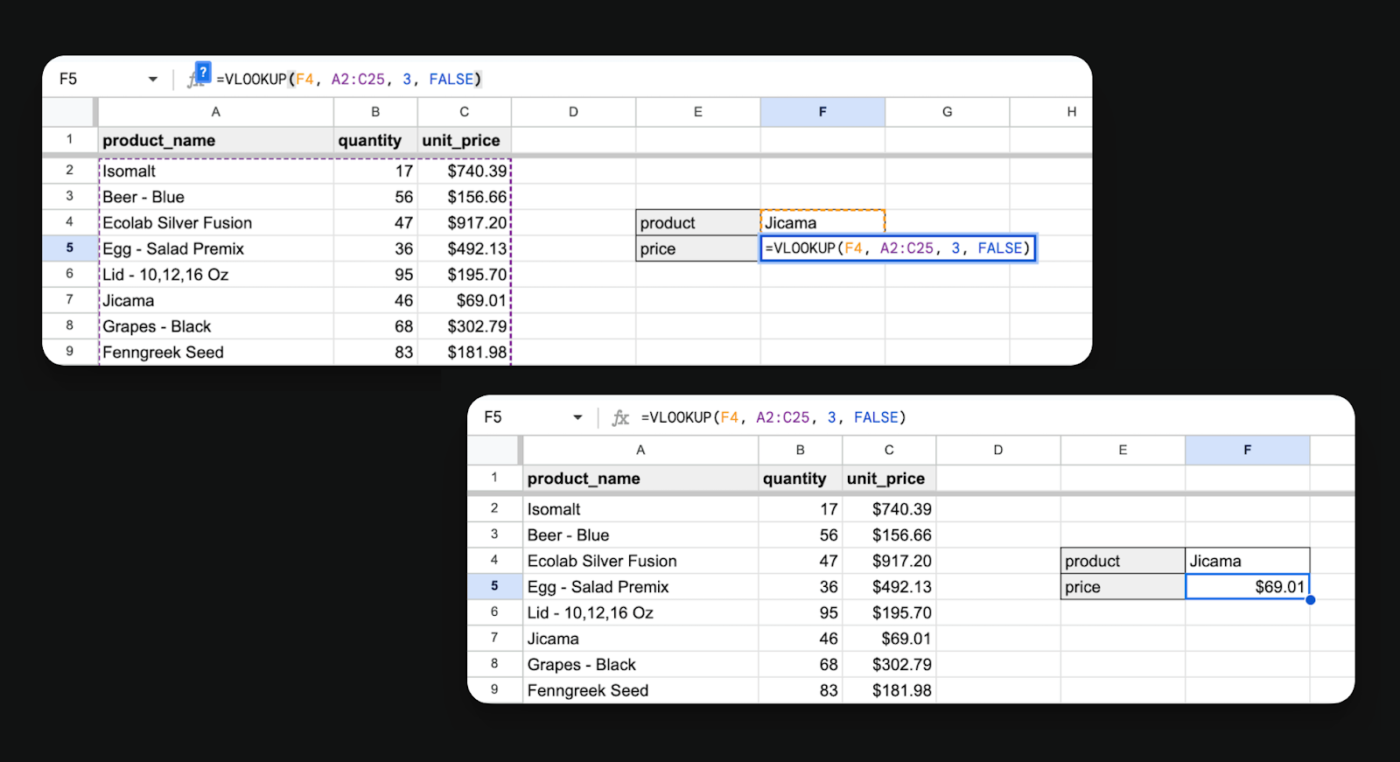
Task: Click the formula bar text in the lower spreadsheet
Action: coord(773,418)
